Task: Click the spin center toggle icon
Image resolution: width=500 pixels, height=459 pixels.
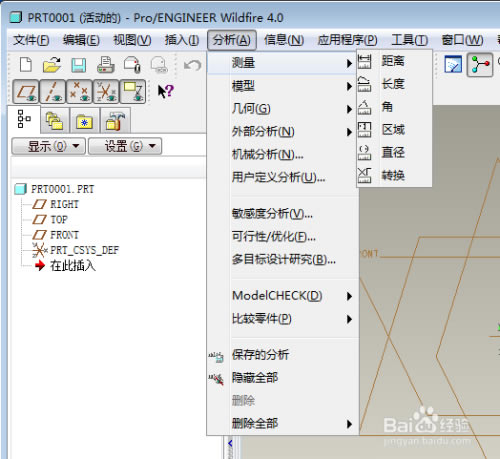Action: (x=480, y=65)
